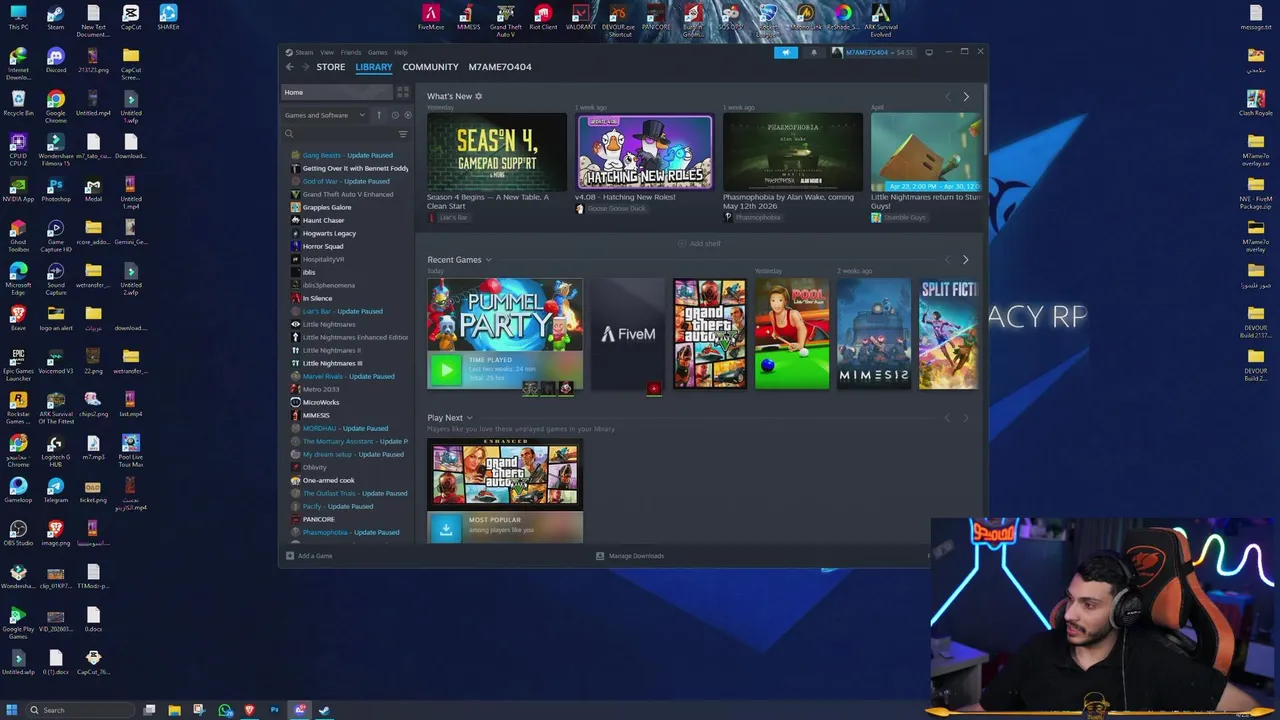Image resolution: width=1280 pixels, height=720 pixels.
Task: Open the Friends menu
Action: 351,52
